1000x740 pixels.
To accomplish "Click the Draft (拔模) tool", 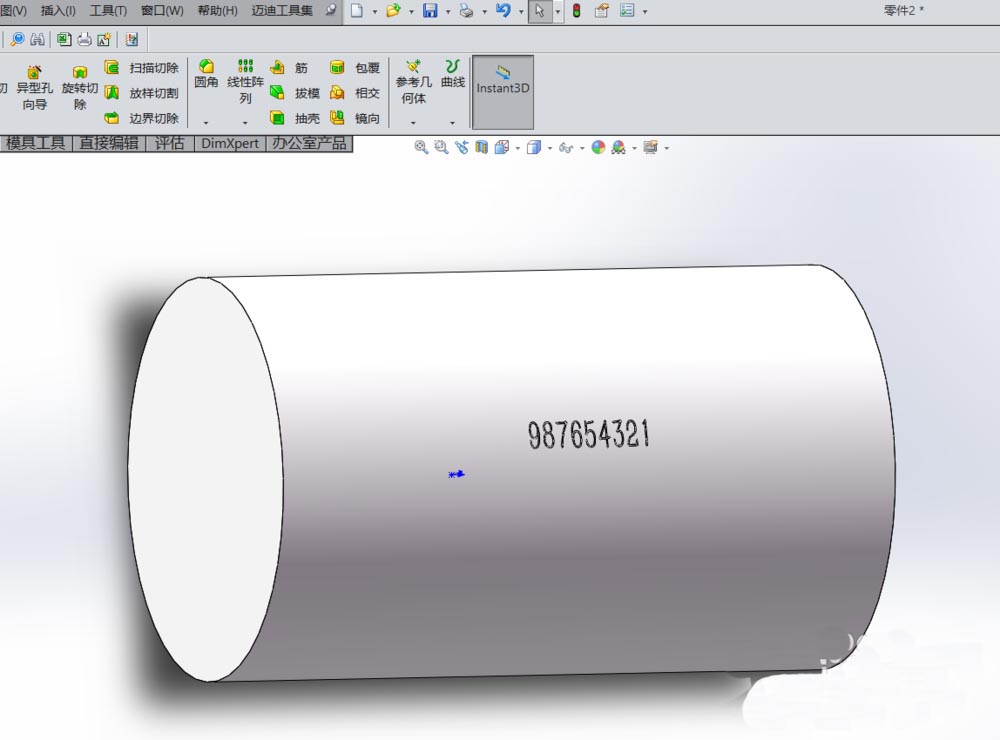I will (x=295, y=93).
